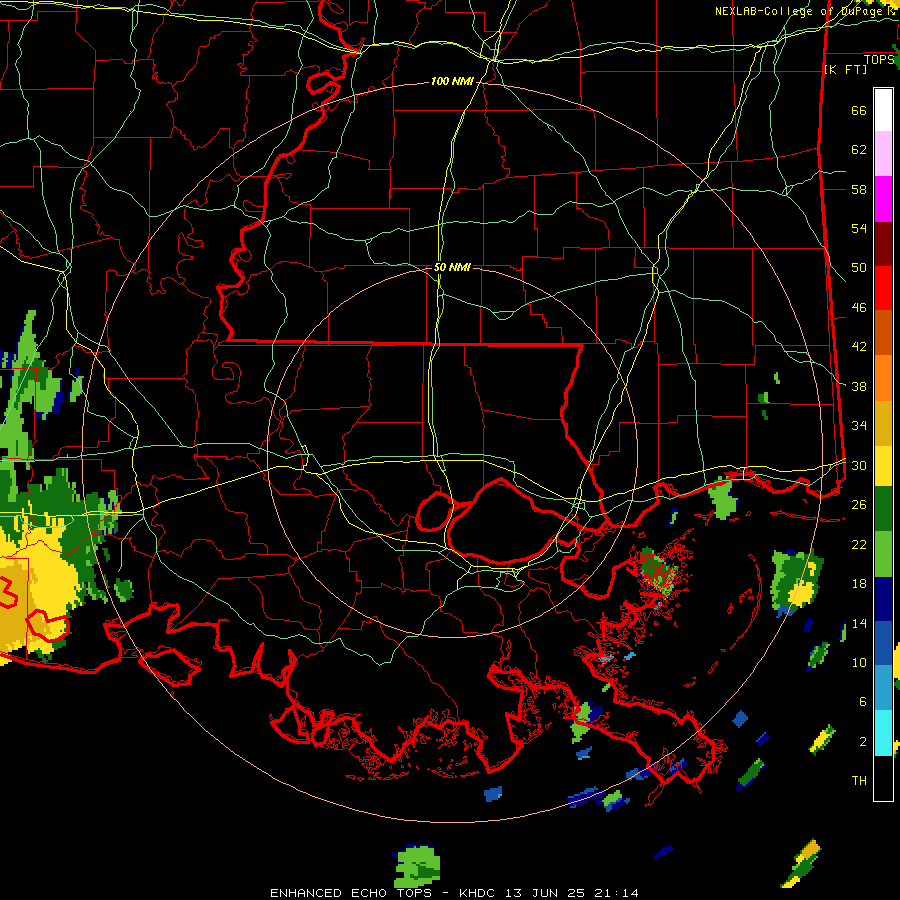Screen dimensions: 900x900
Task: Click the magenta 58 kft legend swatch
Action: [883, 199]
